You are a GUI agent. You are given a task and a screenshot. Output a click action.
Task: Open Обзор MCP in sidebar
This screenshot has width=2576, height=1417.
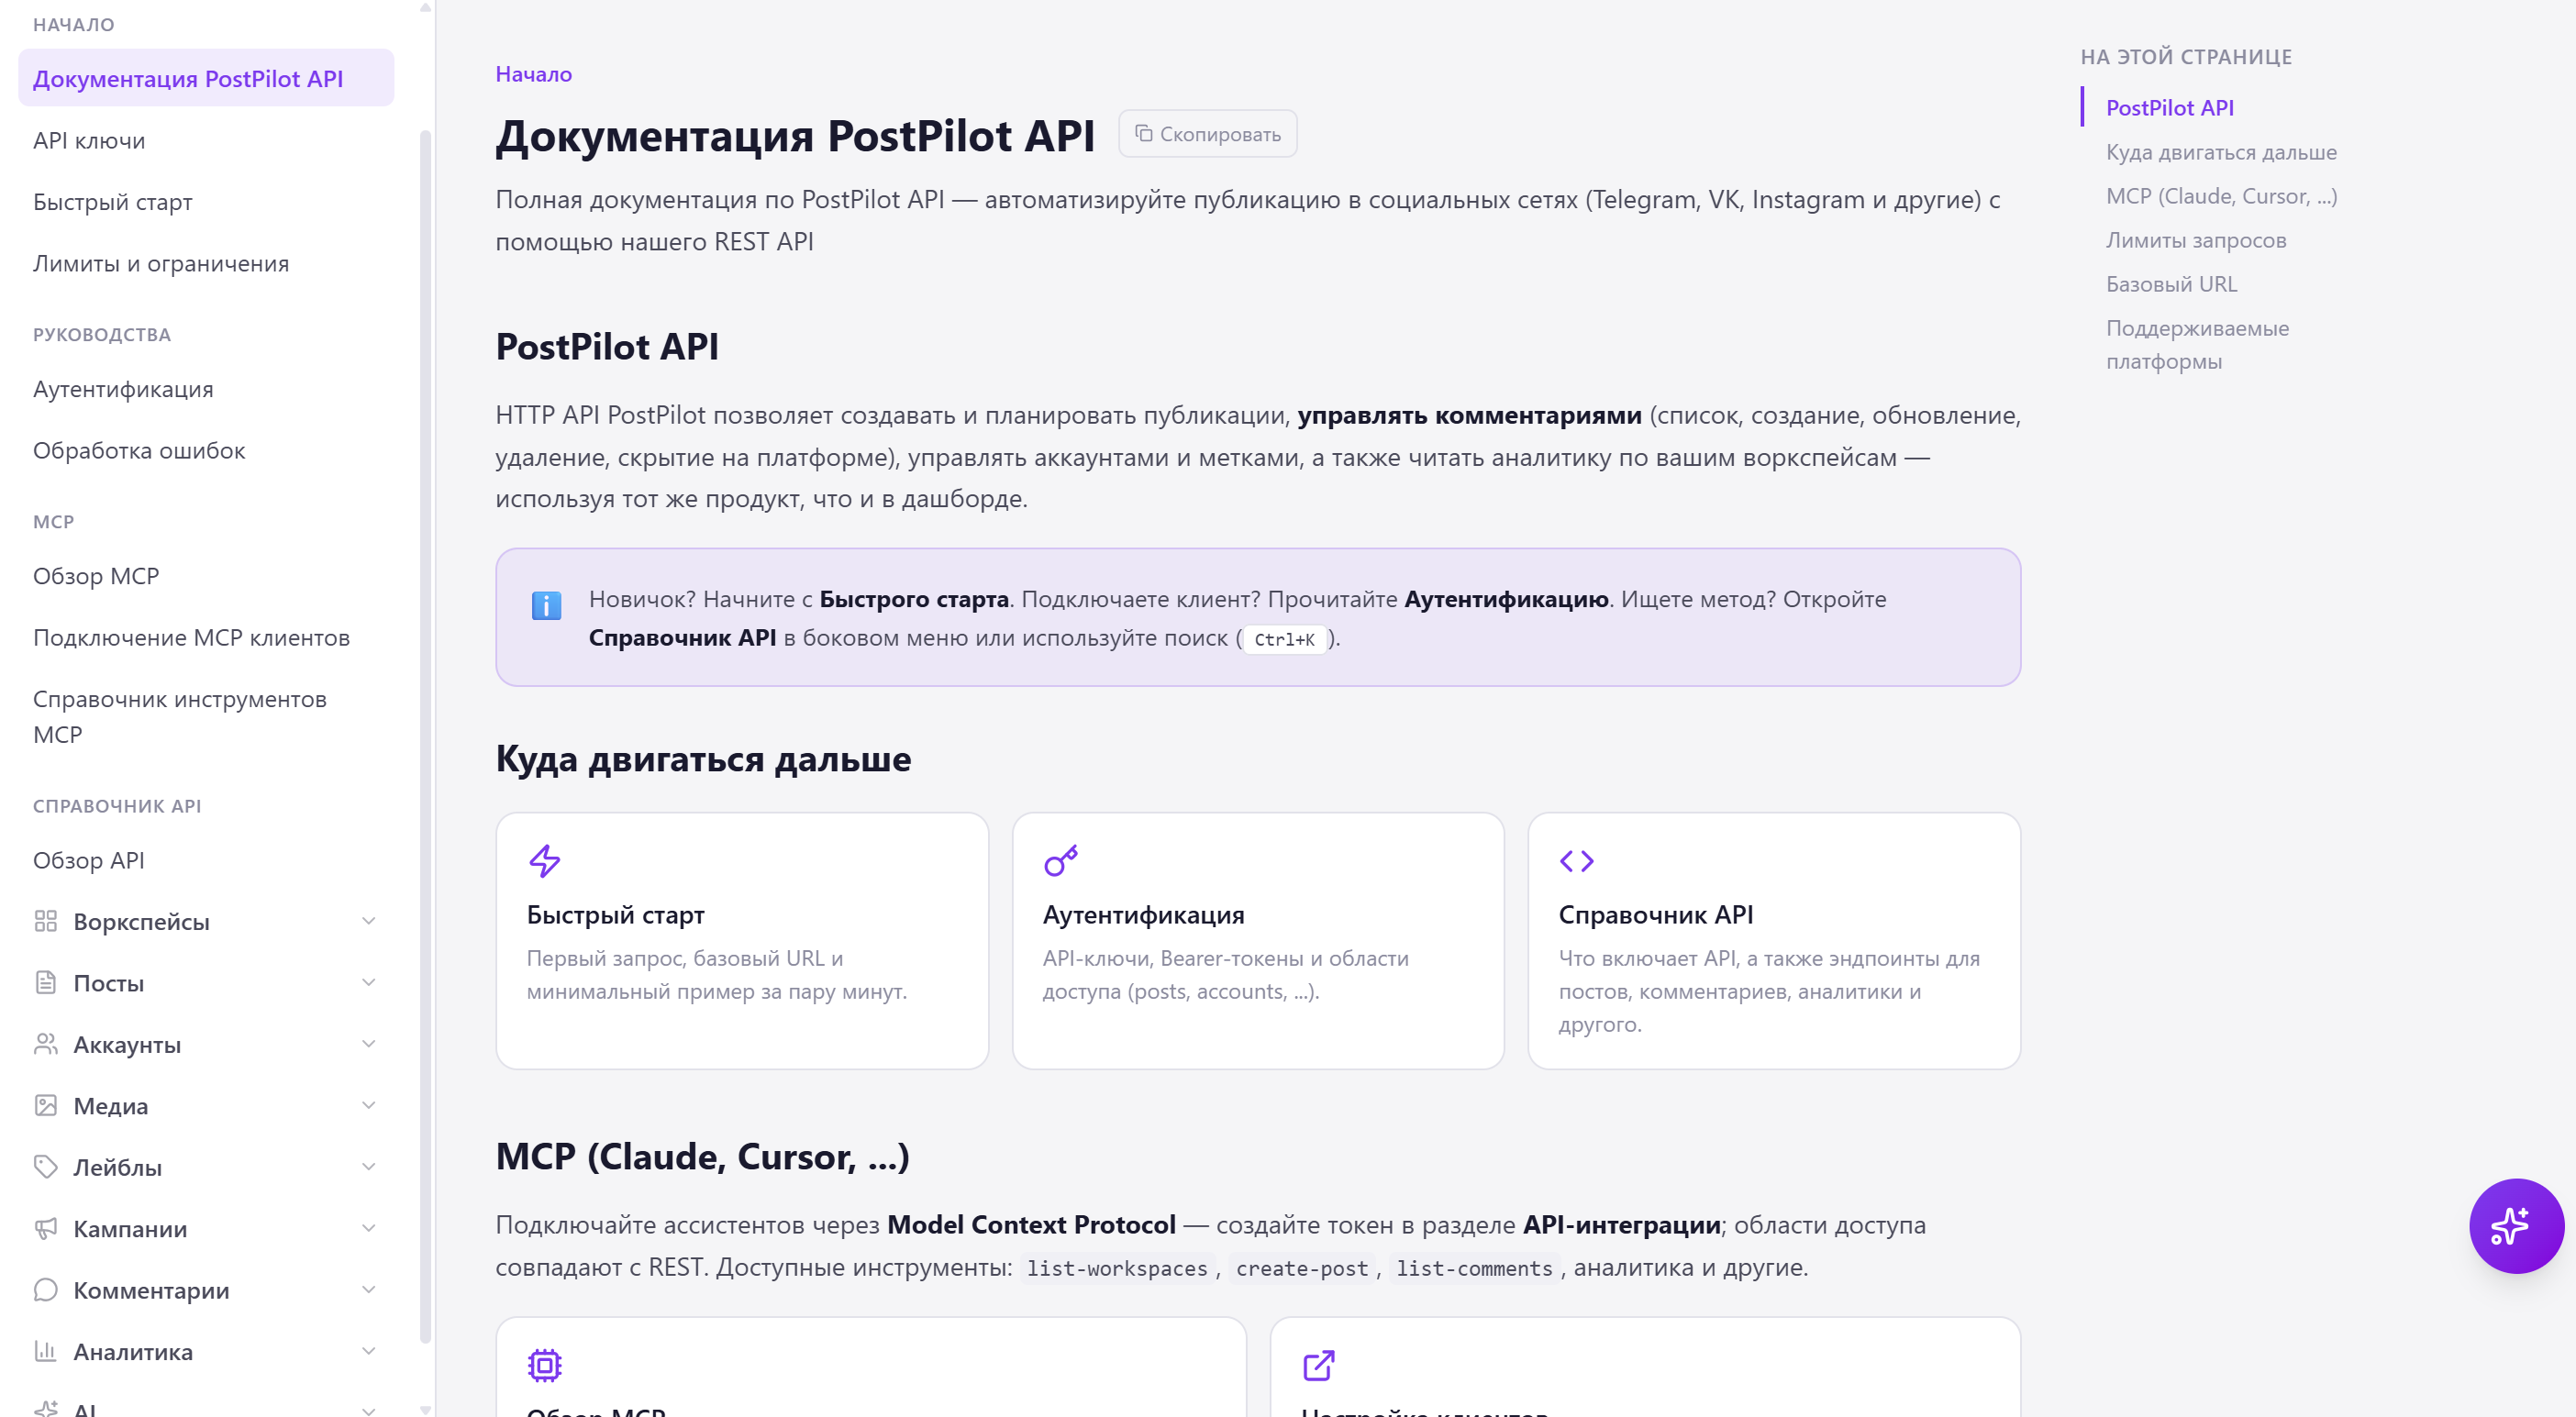(x=206, y=576)
